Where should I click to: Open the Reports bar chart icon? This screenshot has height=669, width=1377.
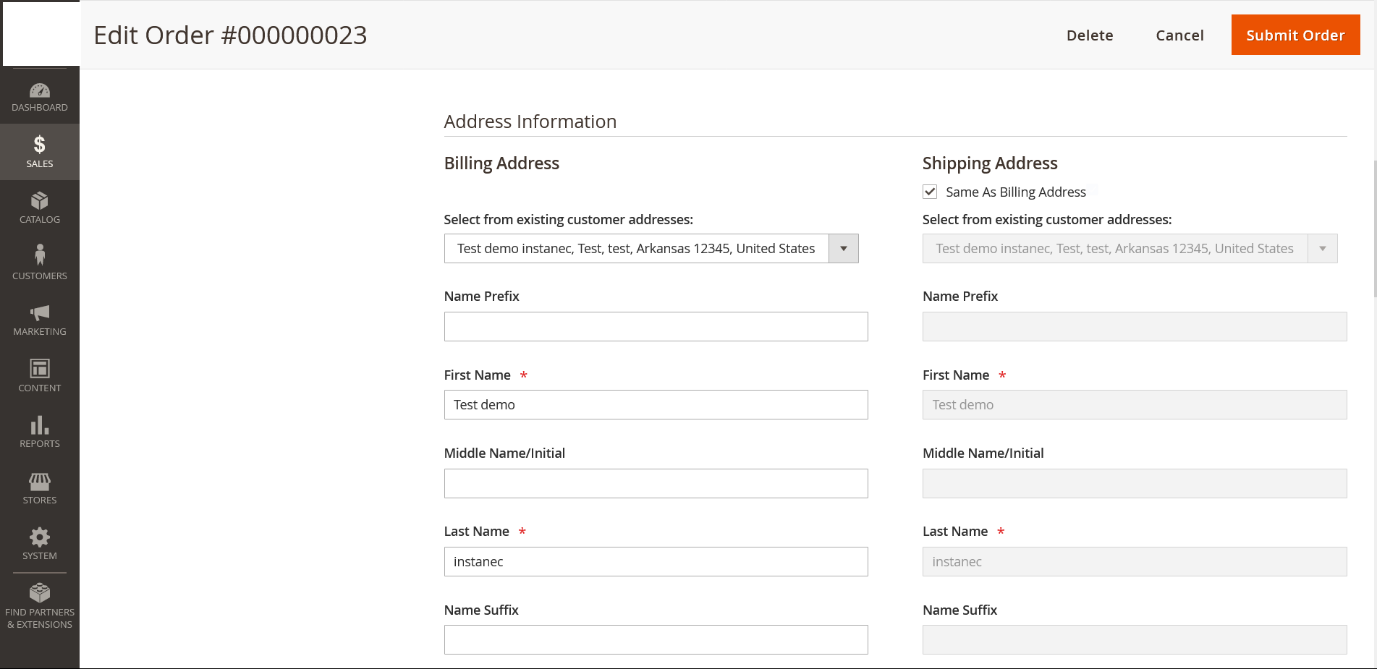click(40, 426)
